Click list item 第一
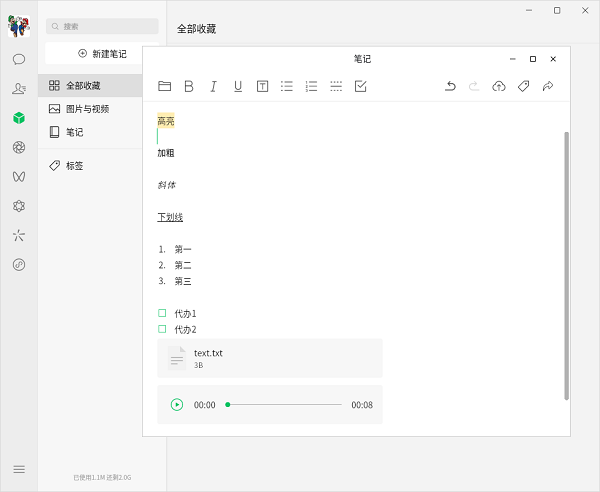Image resolution: width=600 pixels, height=492 pixels. tap(183, 249)
